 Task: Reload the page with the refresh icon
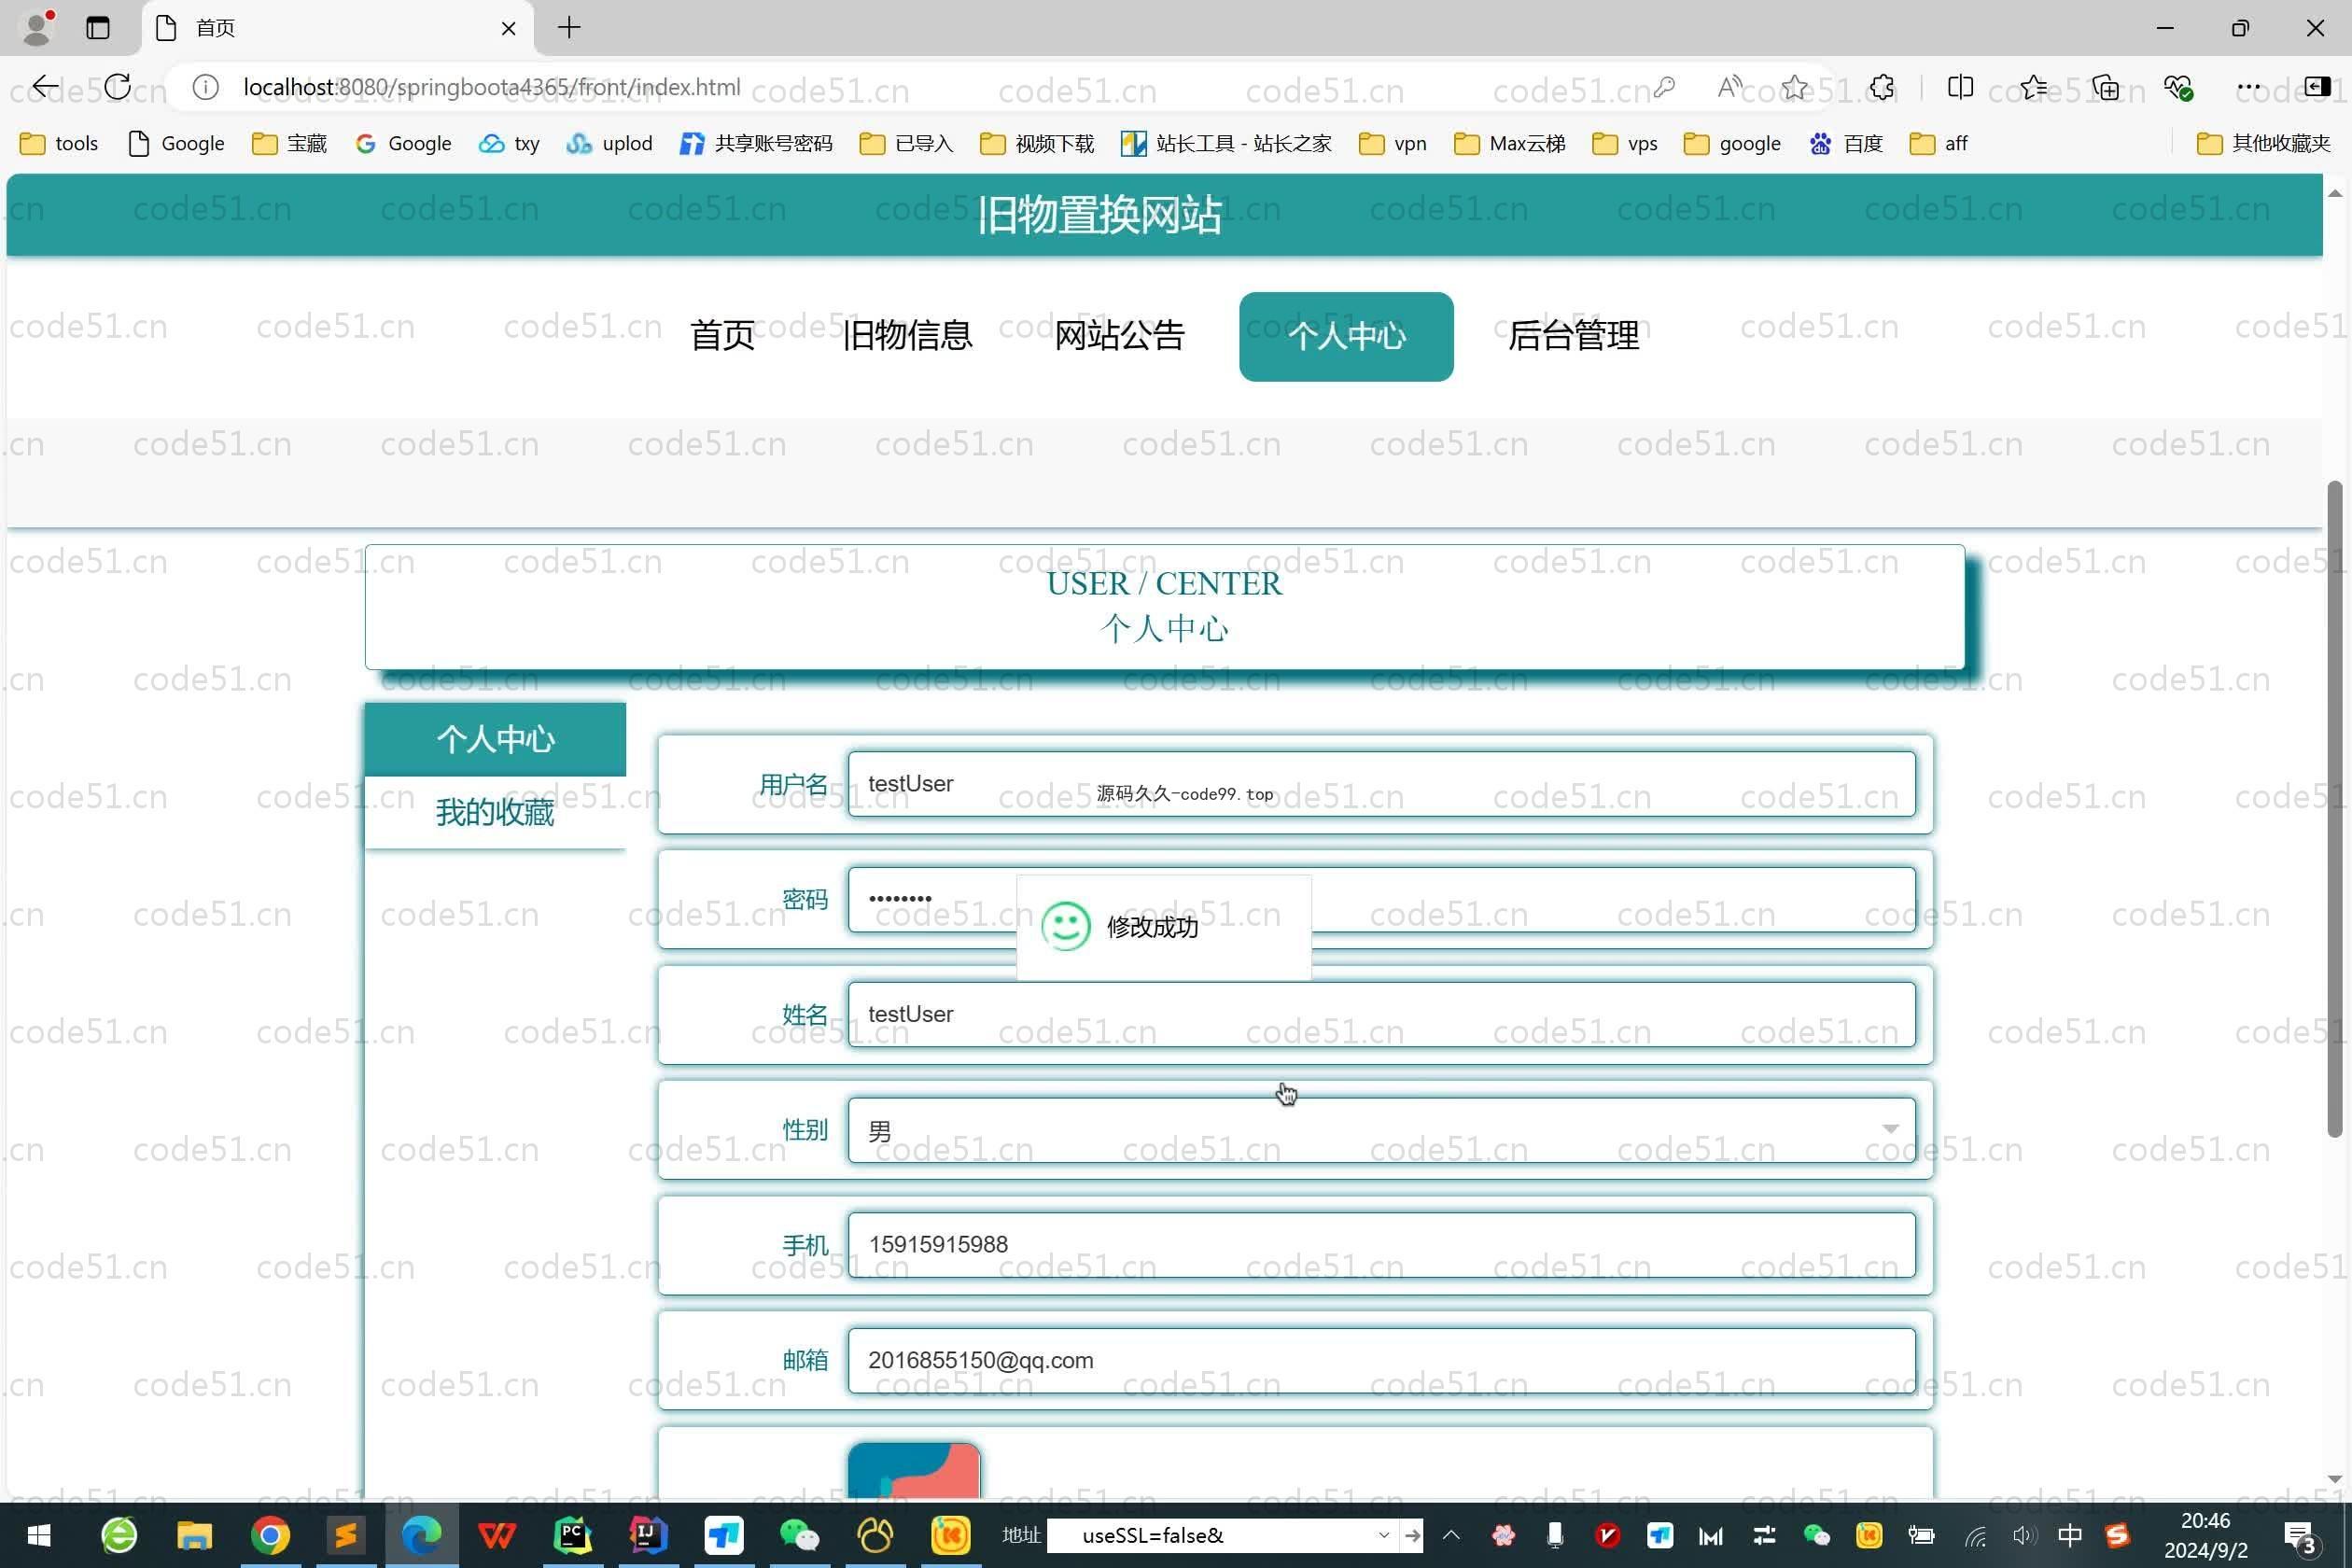(117, 87)
